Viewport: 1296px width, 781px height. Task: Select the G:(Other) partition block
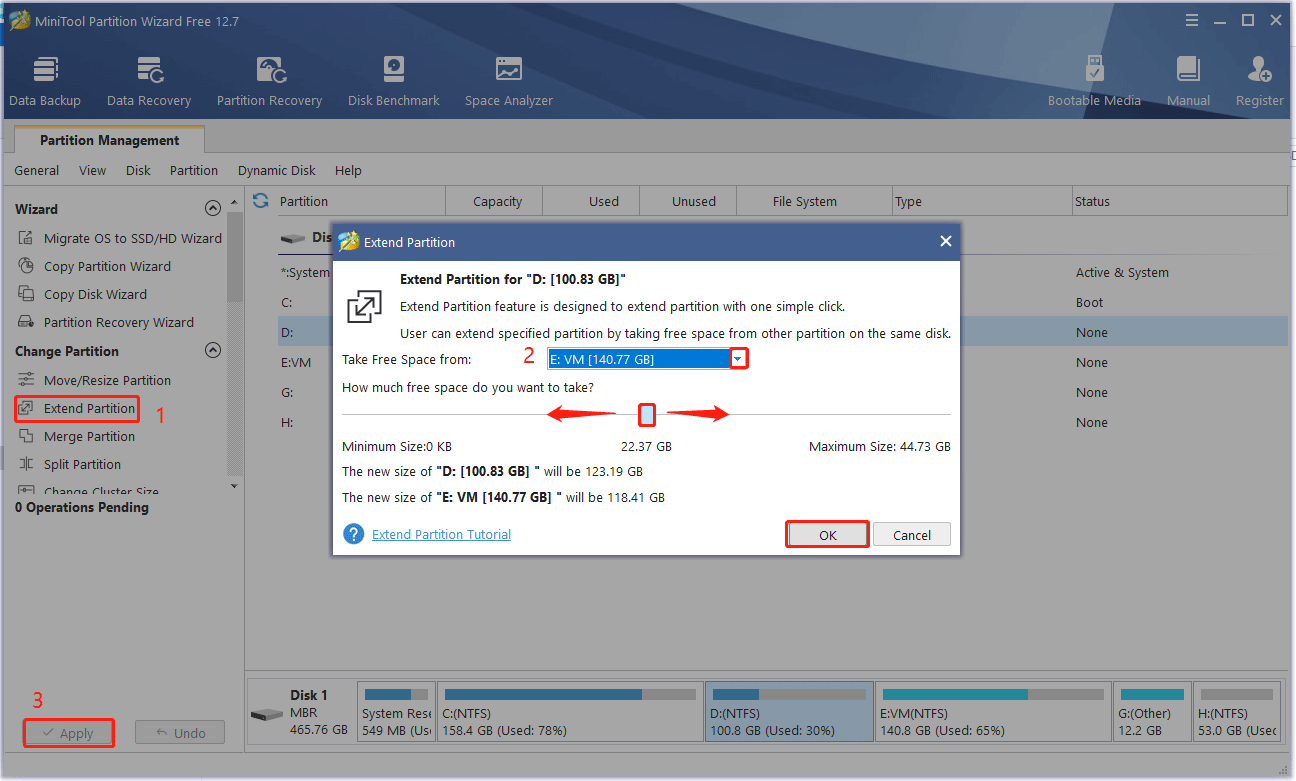[1153, 712]
